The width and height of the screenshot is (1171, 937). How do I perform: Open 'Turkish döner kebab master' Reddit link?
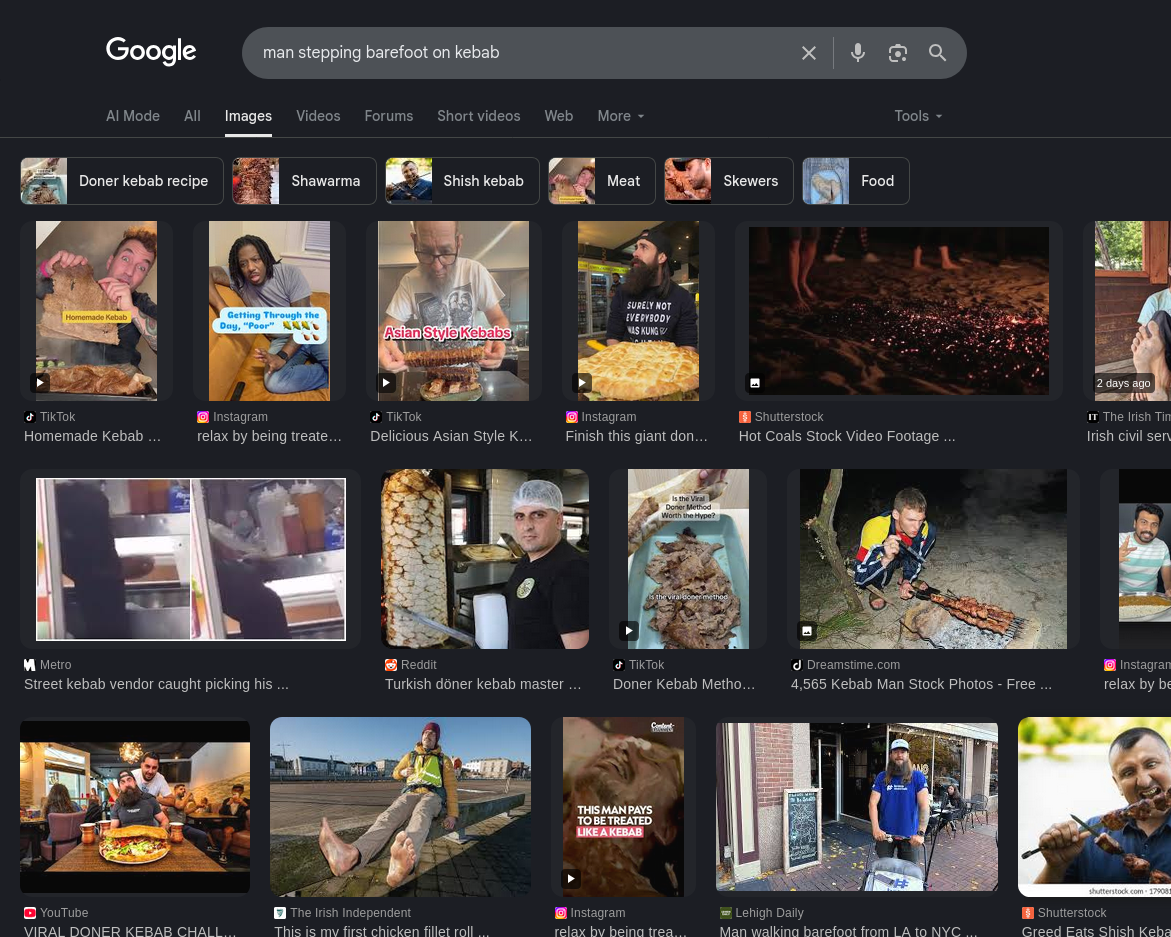tap(482, 684)
